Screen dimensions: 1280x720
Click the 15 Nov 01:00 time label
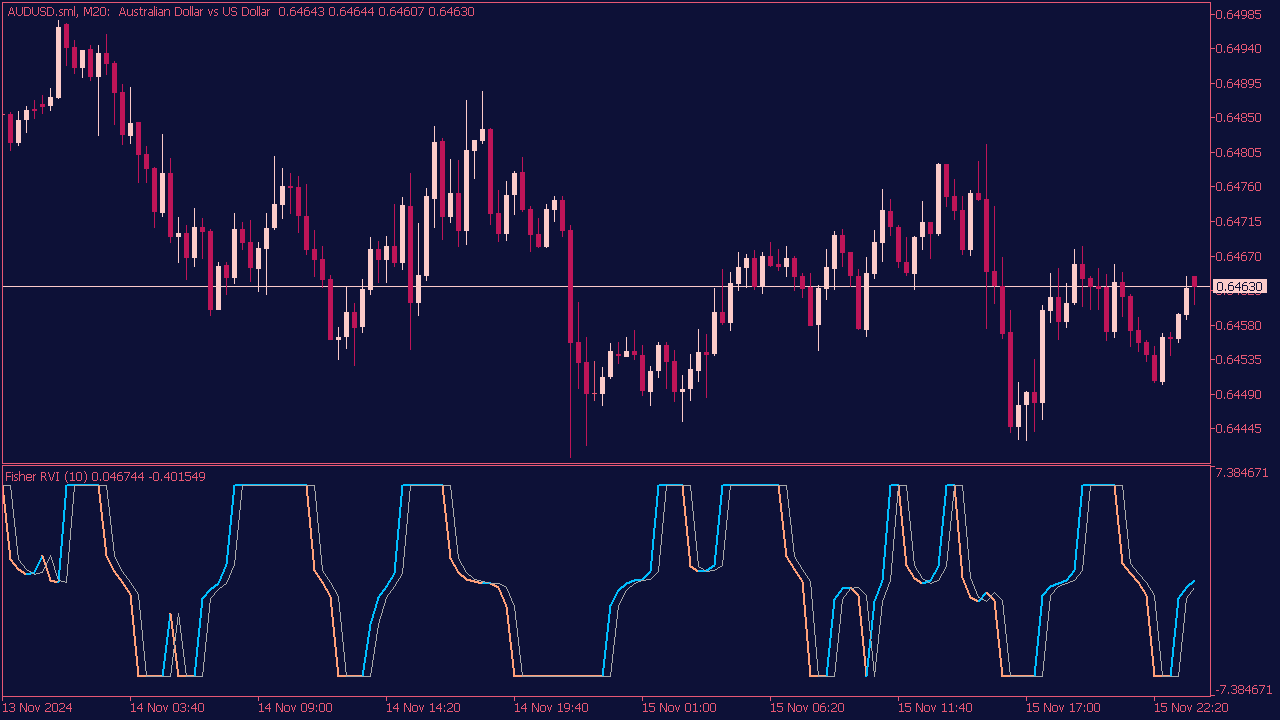[x=679, y=708]
